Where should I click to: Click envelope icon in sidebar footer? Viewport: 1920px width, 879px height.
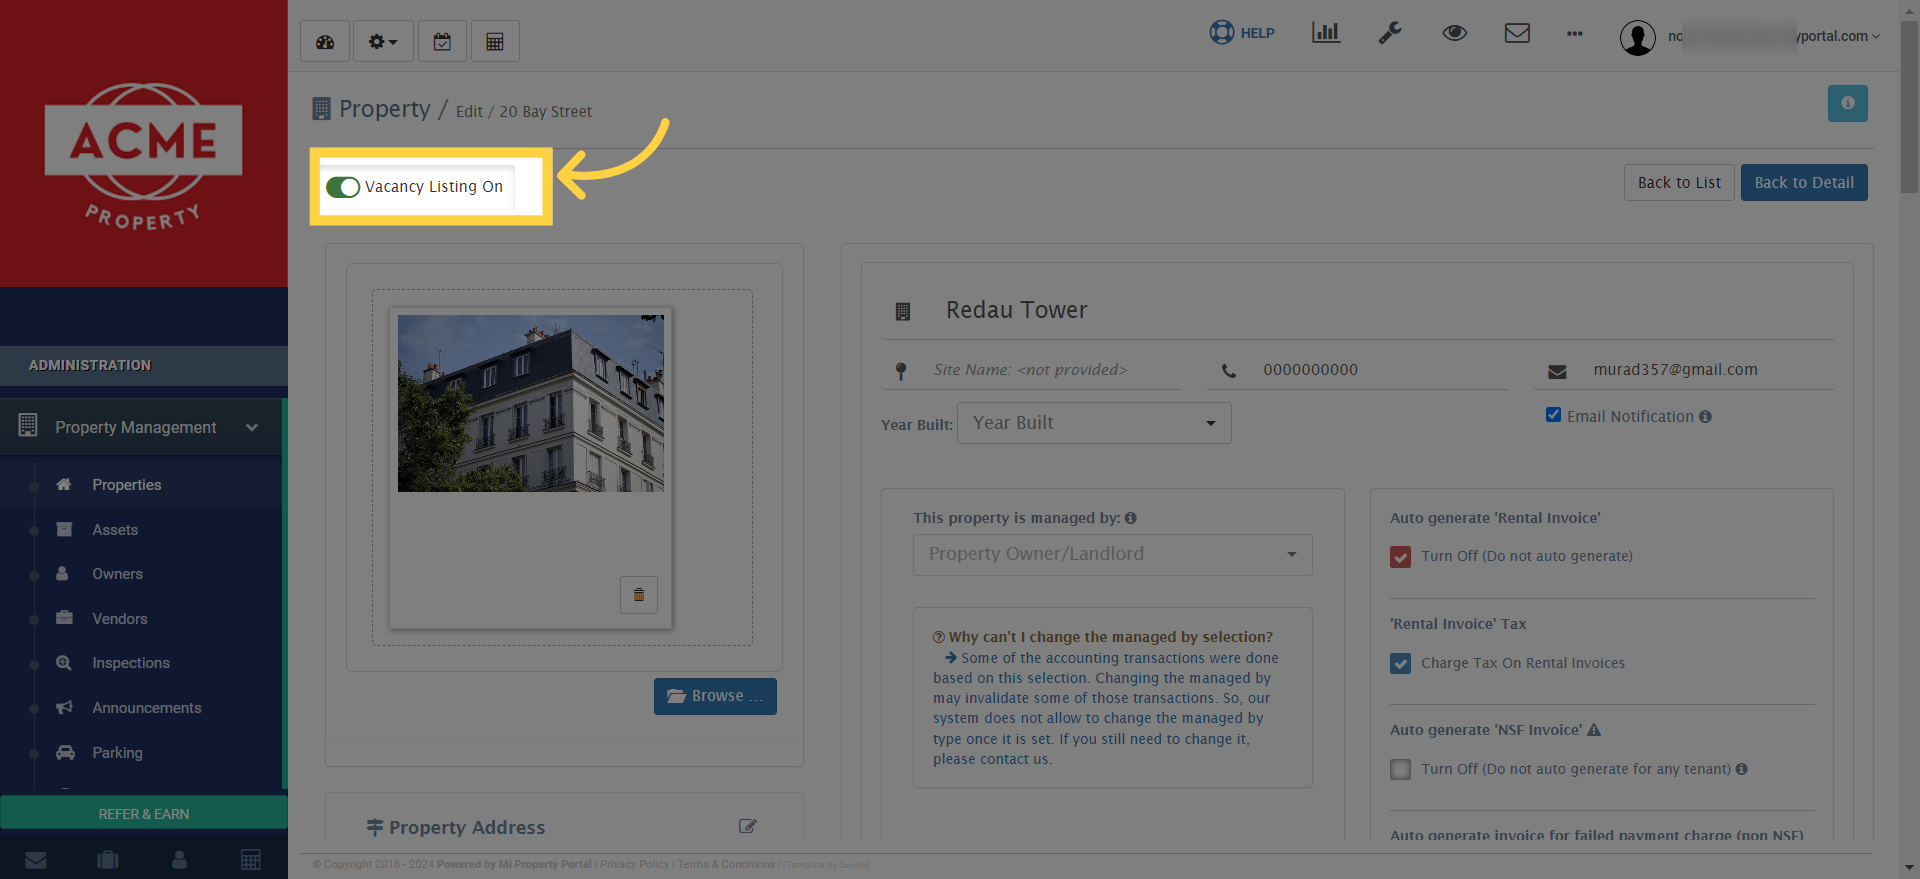click(36, 859)
